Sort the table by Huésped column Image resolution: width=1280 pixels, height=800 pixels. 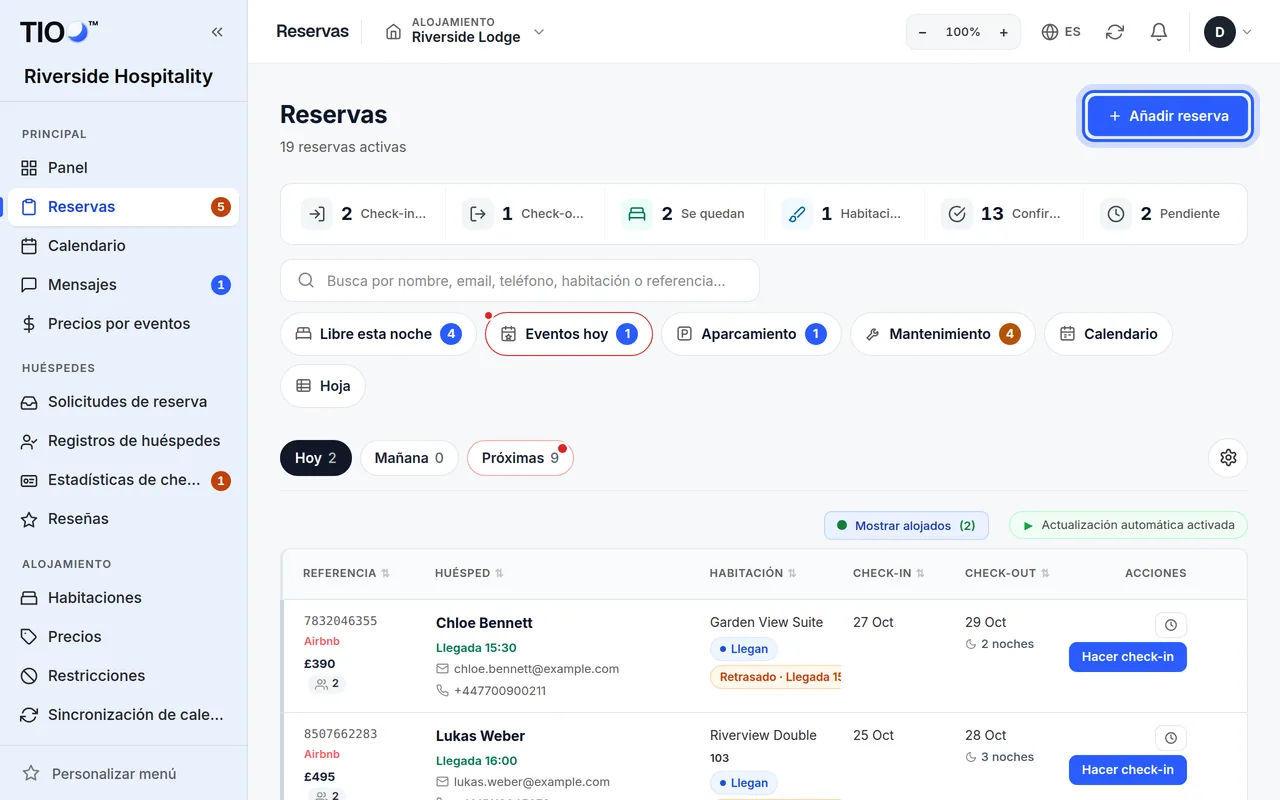coord(469,573)
